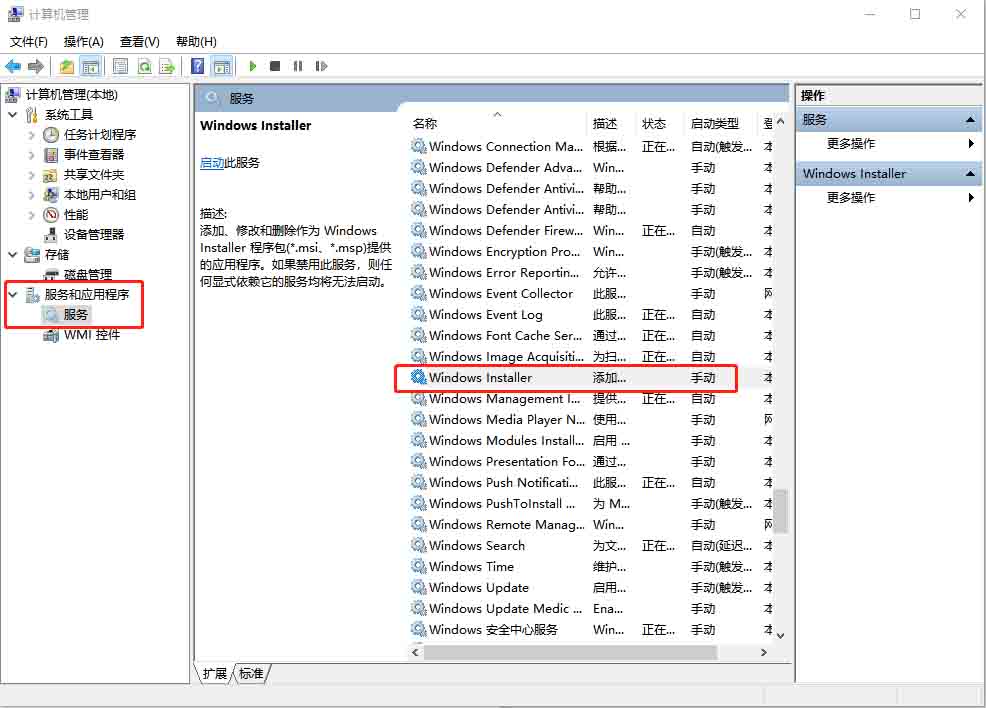Screen dimensions: 986x708
Task: Click the Restart Service toolbar icon
Action: coord(321,66)
